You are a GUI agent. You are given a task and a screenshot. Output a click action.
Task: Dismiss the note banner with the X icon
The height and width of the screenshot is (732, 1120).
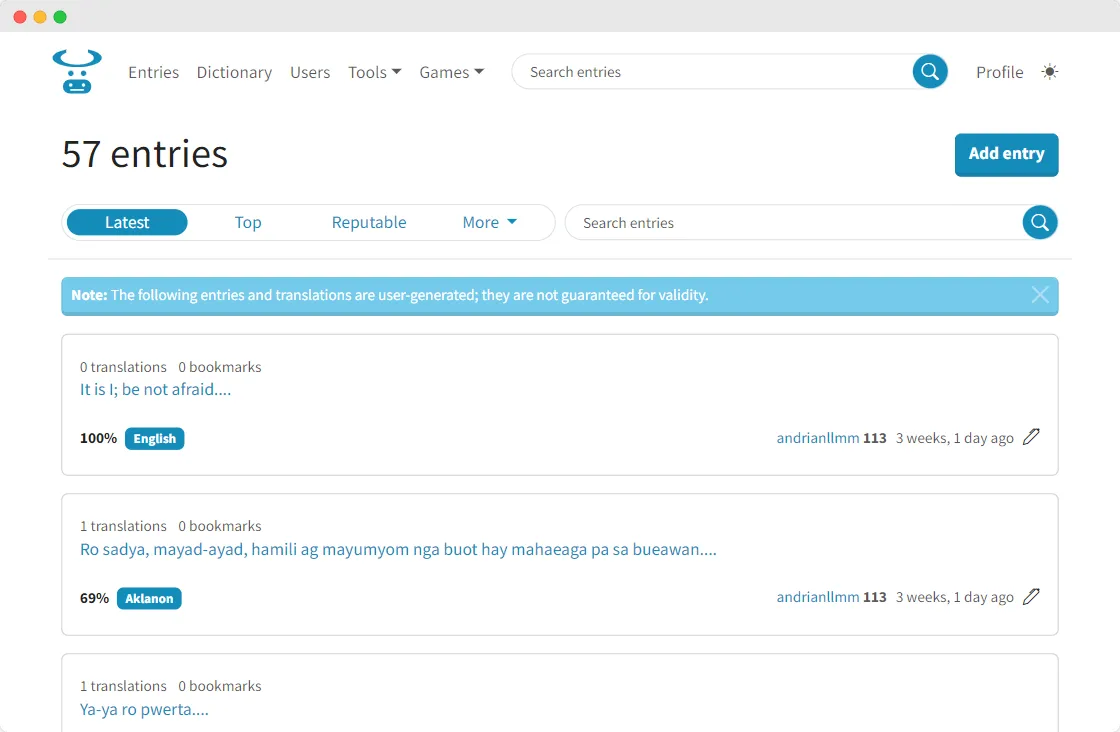pyautogui.click(x=1040, y=295)
